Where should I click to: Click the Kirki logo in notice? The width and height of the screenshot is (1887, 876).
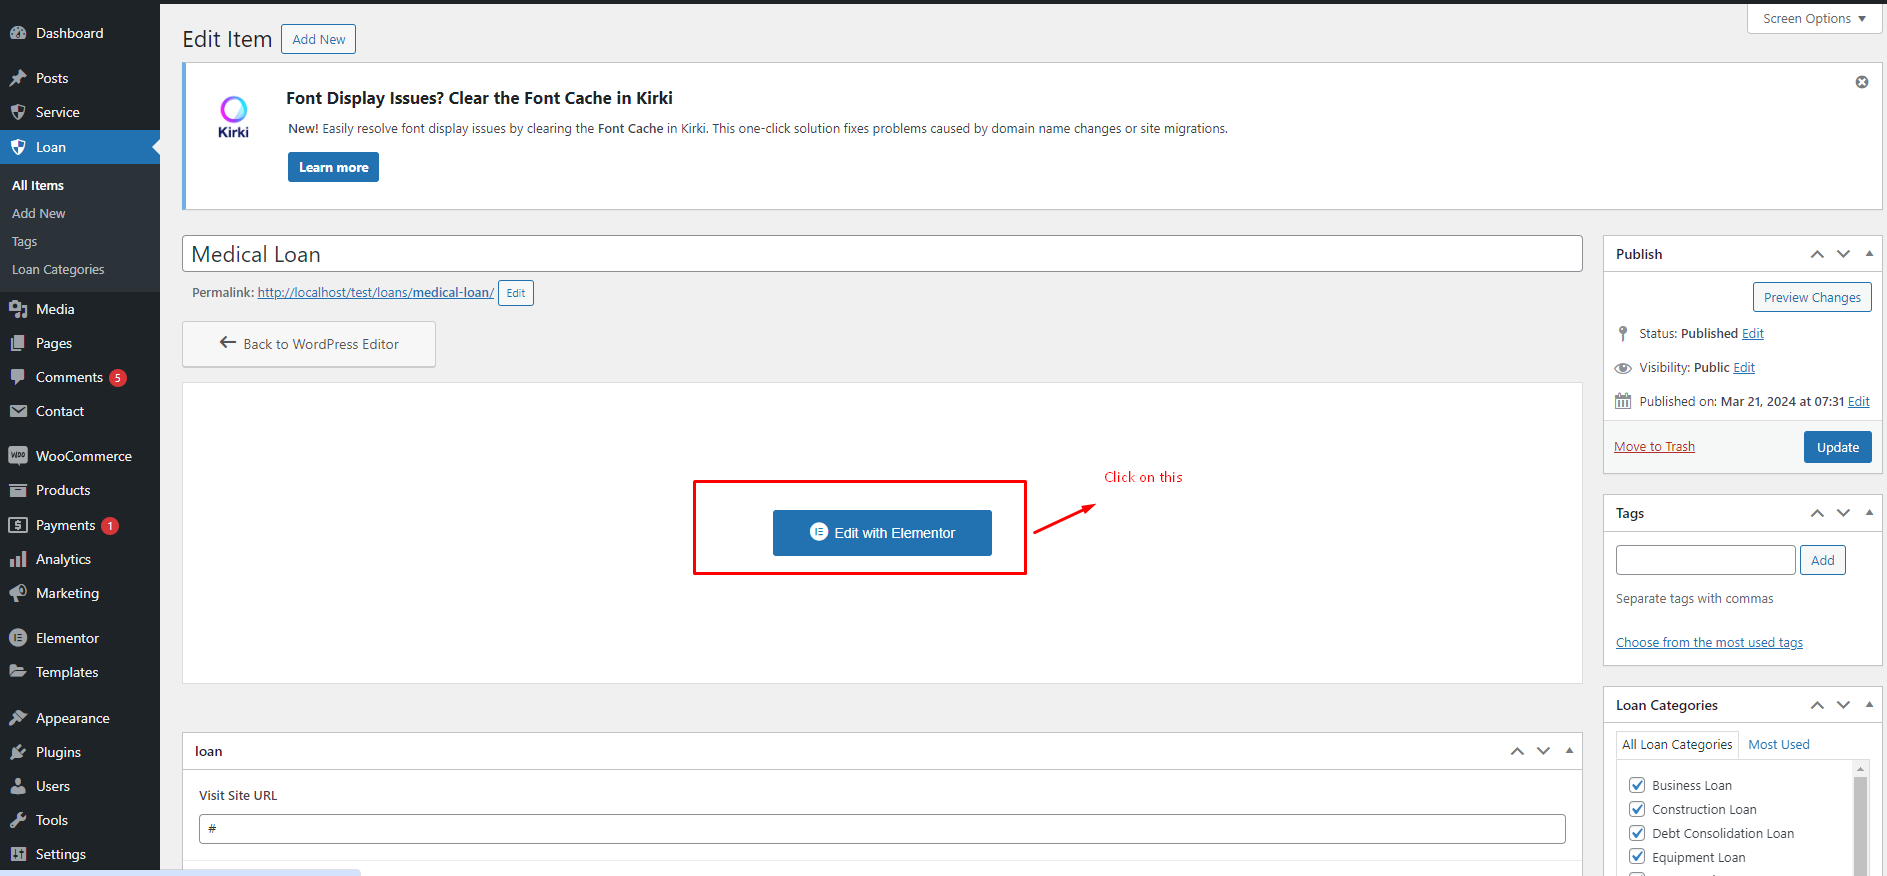[233, 117]
